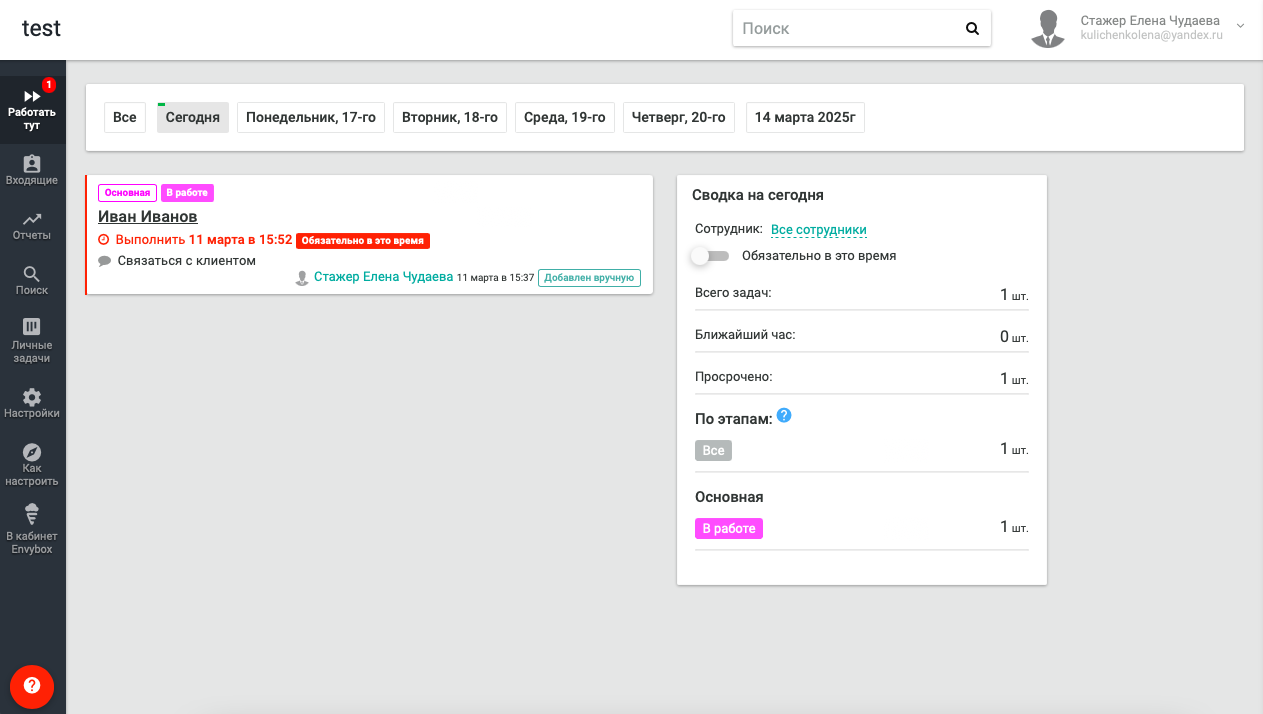
Task: Click the pink В работе stage badge in summary
Action: 728,528
